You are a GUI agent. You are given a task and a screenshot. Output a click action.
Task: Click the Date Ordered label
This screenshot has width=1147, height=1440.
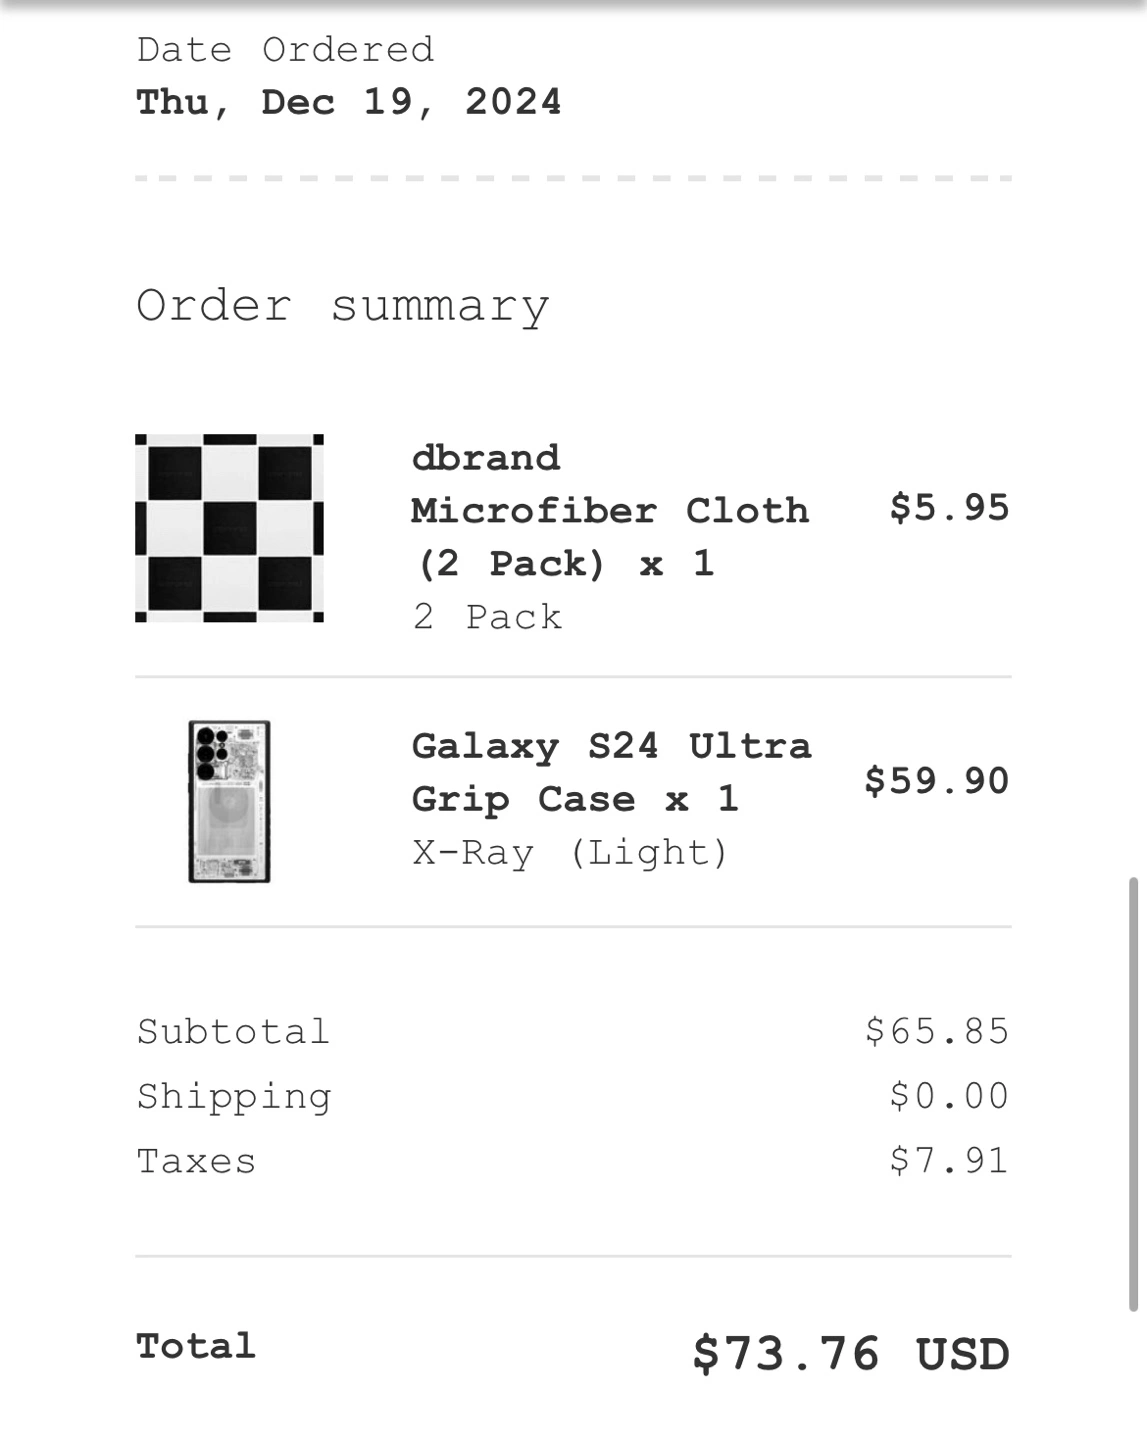pyautogui.click(x=285, y=50)
